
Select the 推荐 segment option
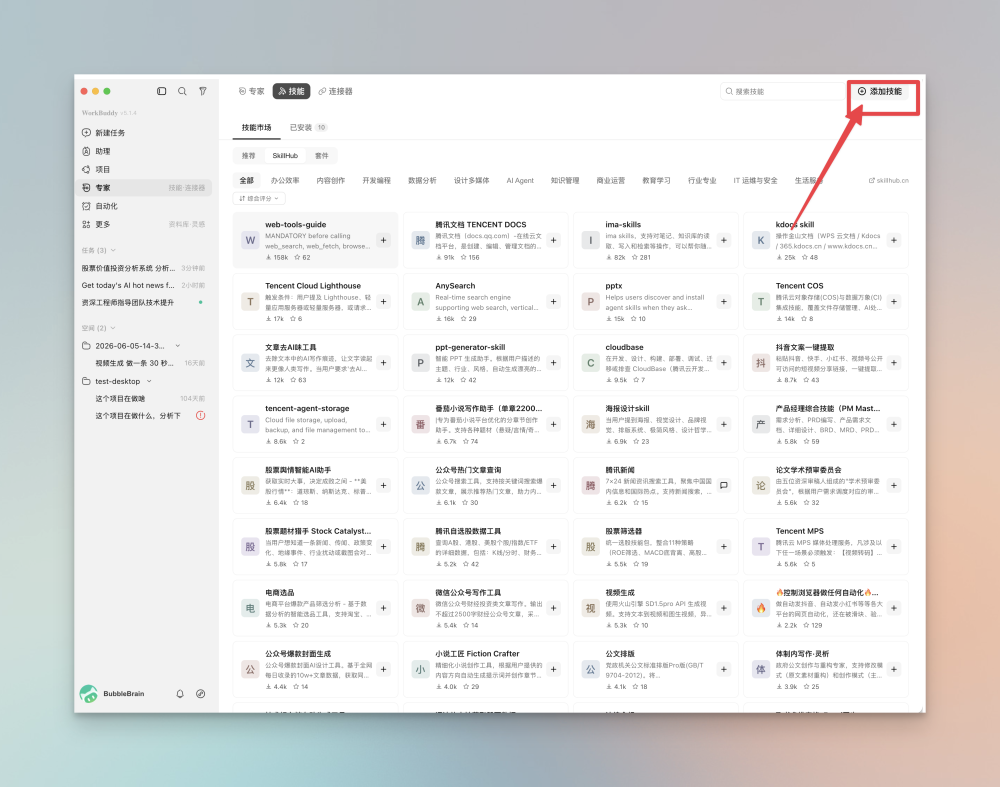tap(249, 156)
